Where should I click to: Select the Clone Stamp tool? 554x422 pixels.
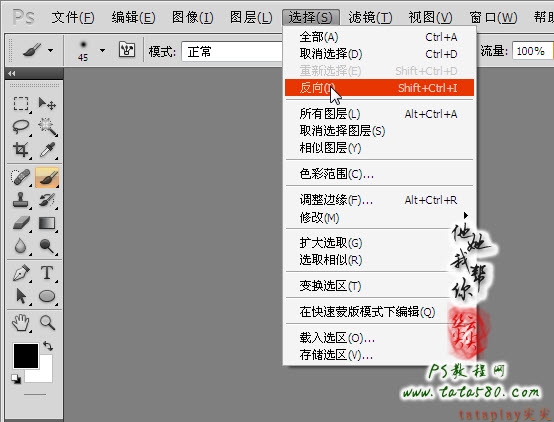[x=21, y=200]
